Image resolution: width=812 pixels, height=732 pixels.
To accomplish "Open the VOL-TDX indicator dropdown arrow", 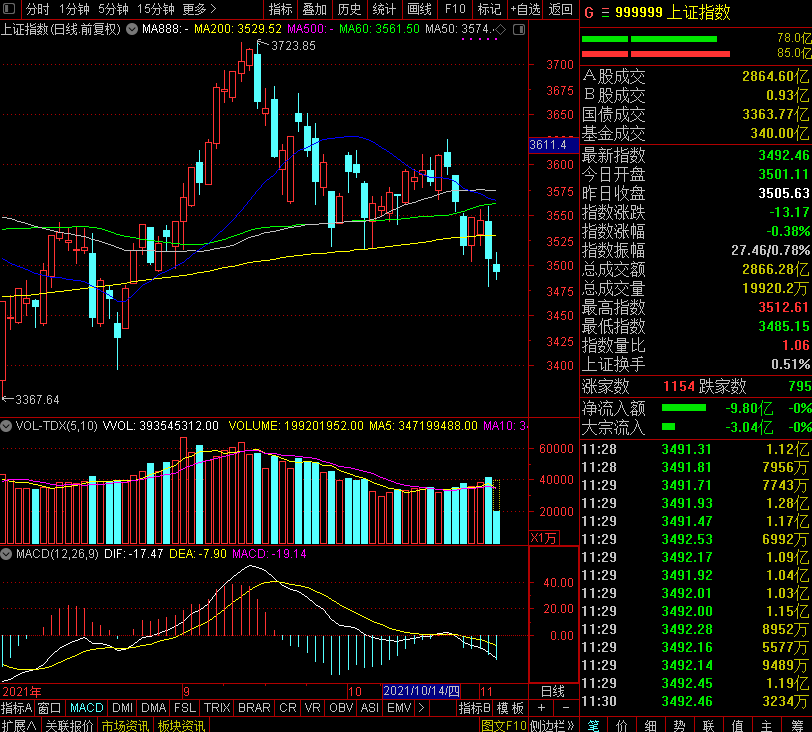I will click(x=6, y=426).
